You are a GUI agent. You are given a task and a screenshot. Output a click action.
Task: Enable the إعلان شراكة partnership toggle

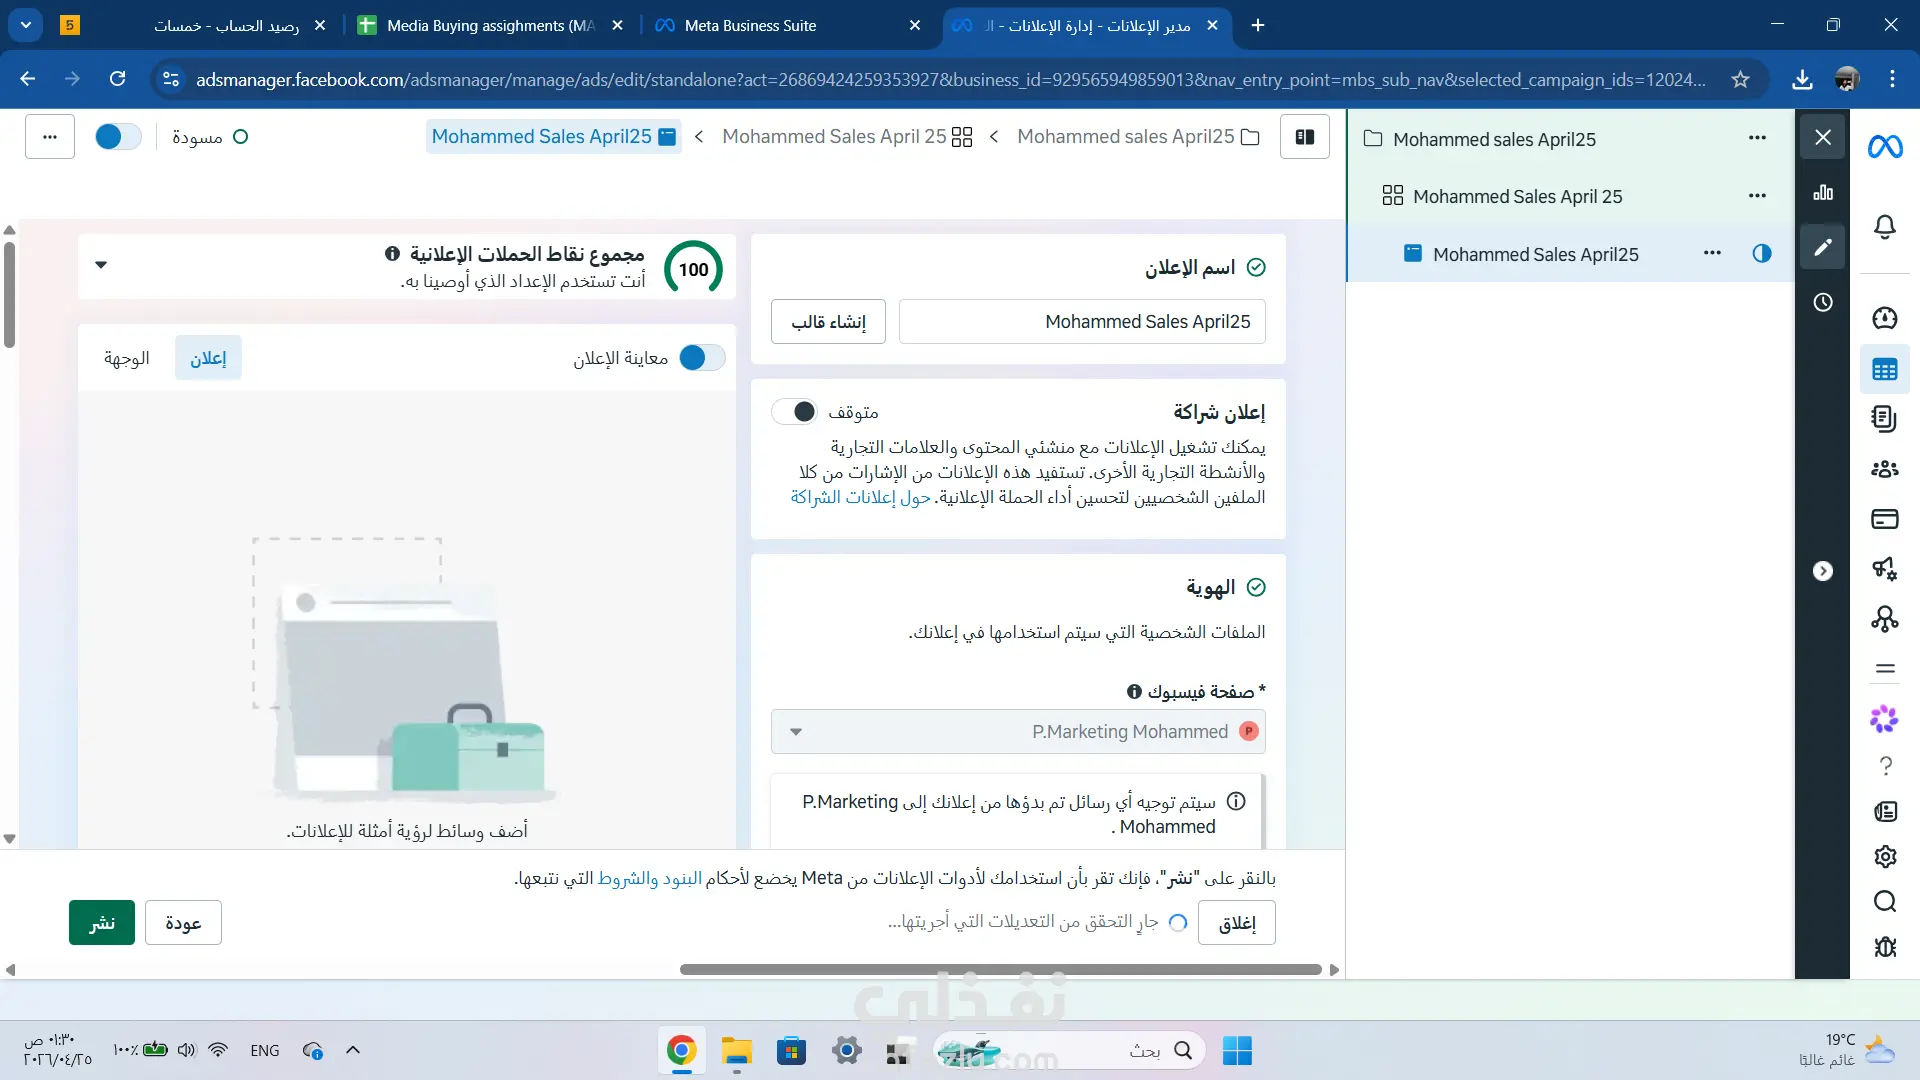795,412
